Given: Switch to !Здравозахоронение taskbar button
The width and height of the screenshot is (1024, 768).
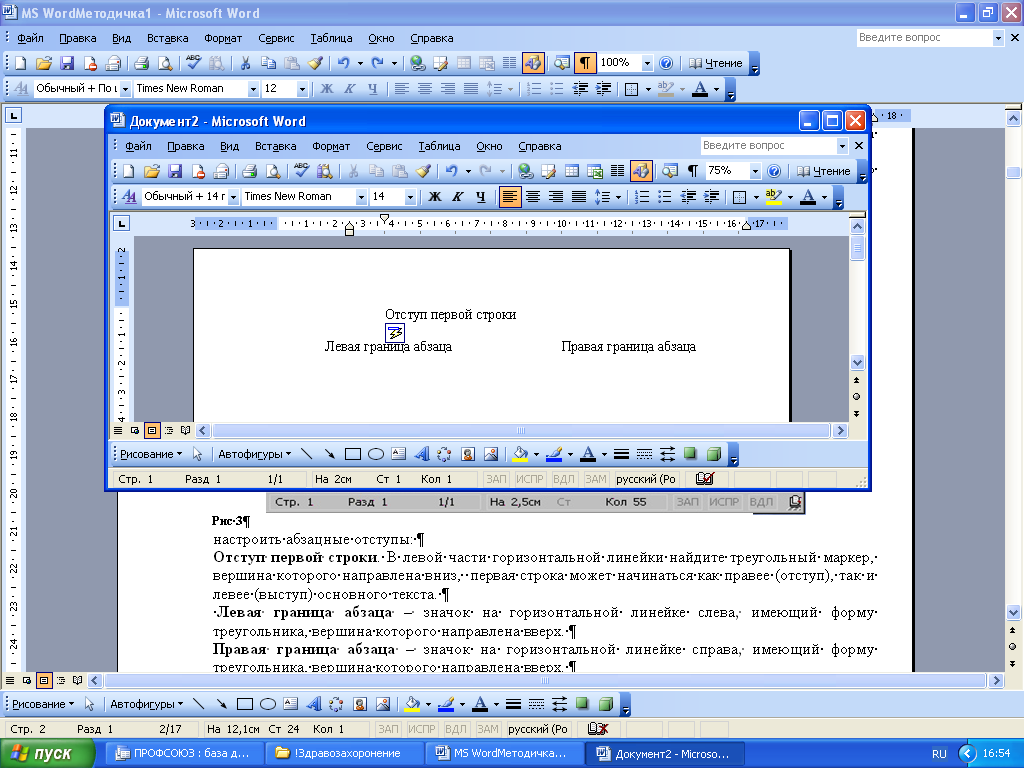Looking at the screenshot, I should (345, 754).
